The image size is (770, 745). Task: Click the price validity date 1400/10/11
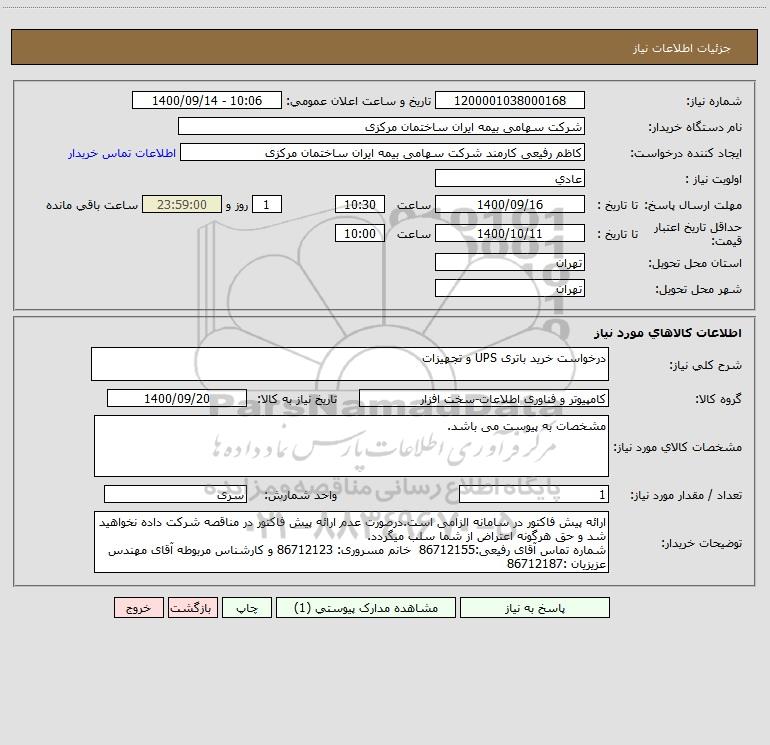pos(510,233)
